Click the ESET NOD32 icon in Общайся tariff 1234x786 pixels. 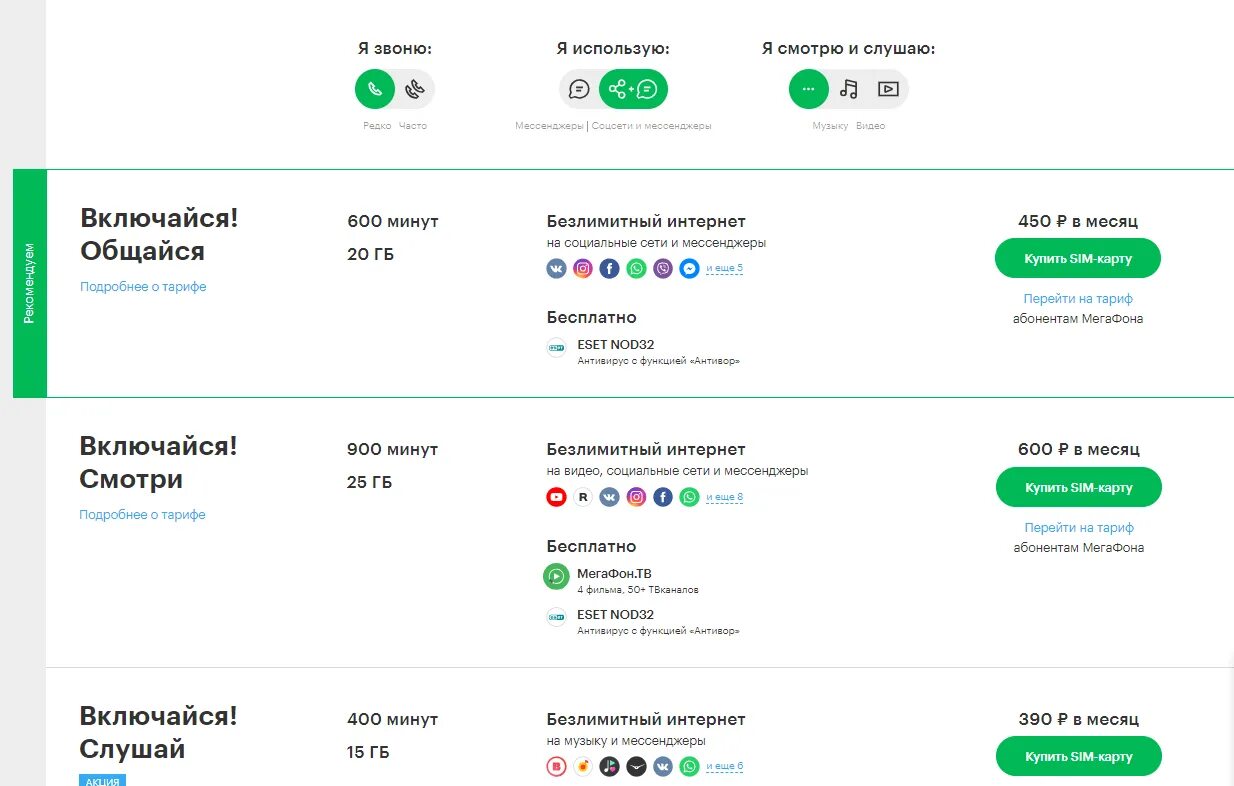[x=556, y=348]
